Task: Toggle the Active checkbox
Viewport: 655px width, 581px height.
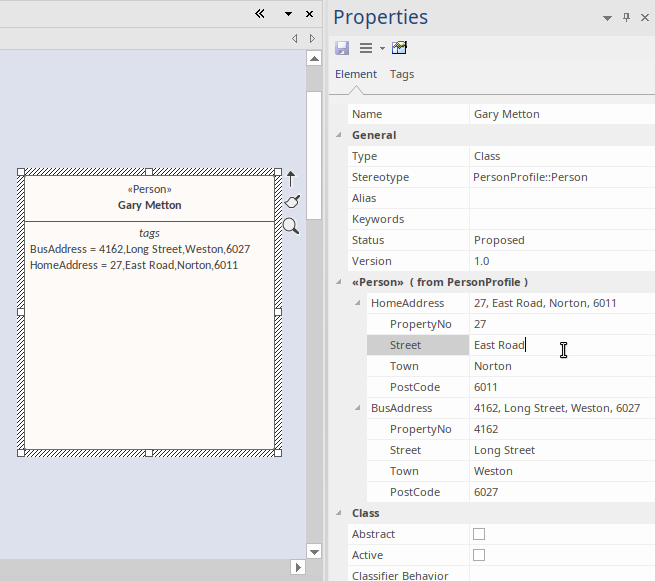Action: tap(479, 555)
